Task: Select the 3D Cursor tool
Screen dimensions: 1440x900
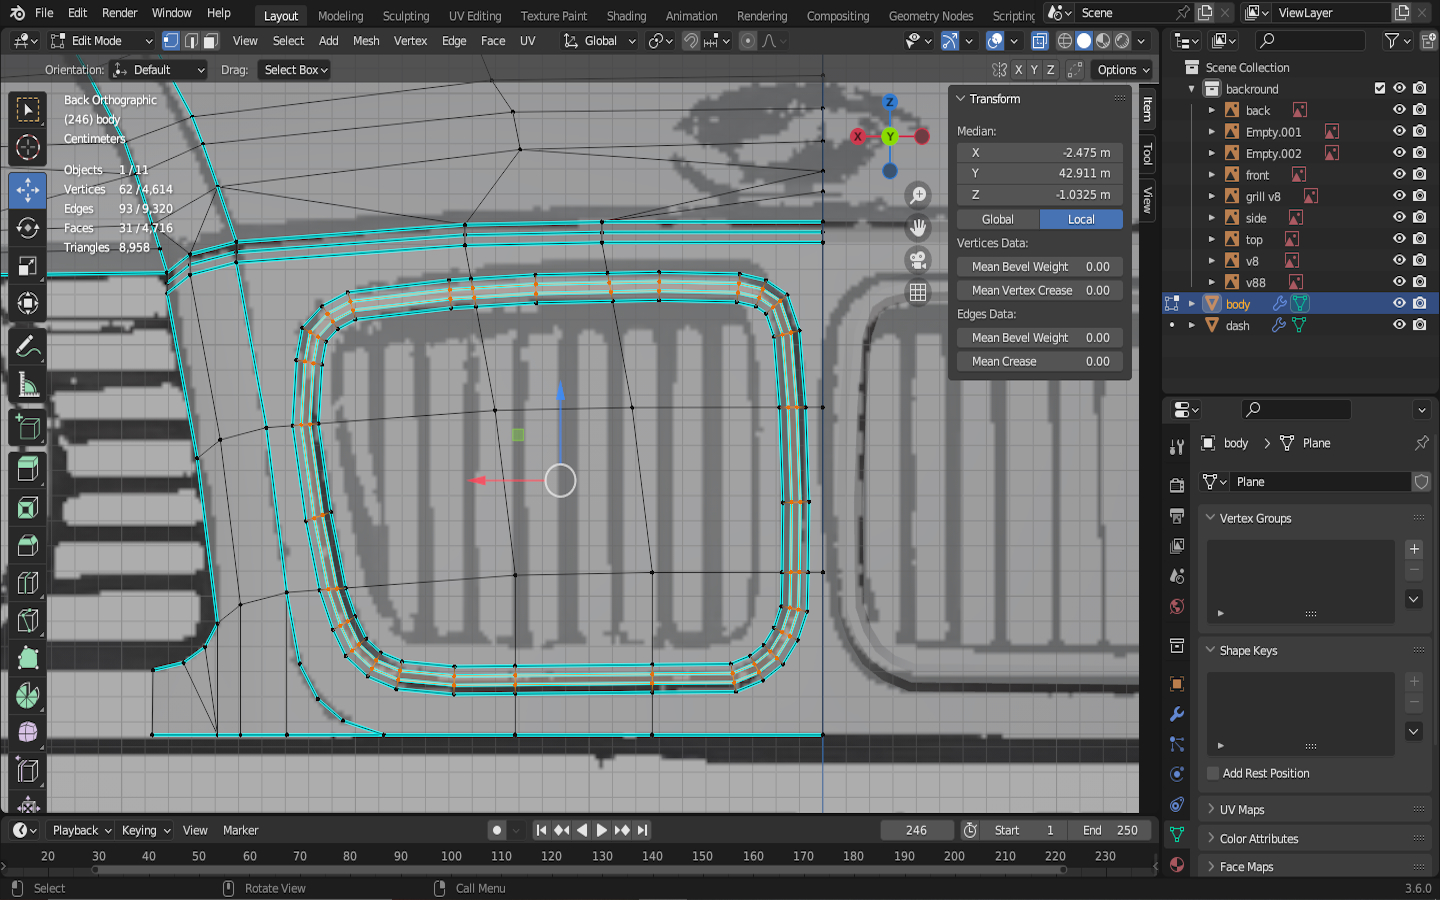Action: (28, 148)
